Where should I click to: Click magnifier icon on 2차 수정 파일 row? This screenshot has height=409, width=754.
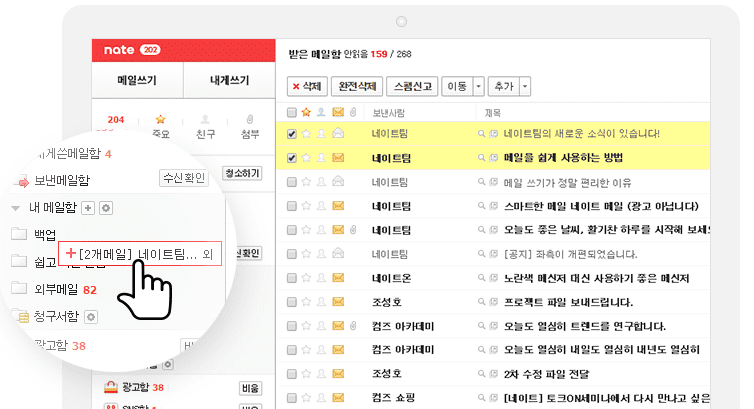click(481, 373)
